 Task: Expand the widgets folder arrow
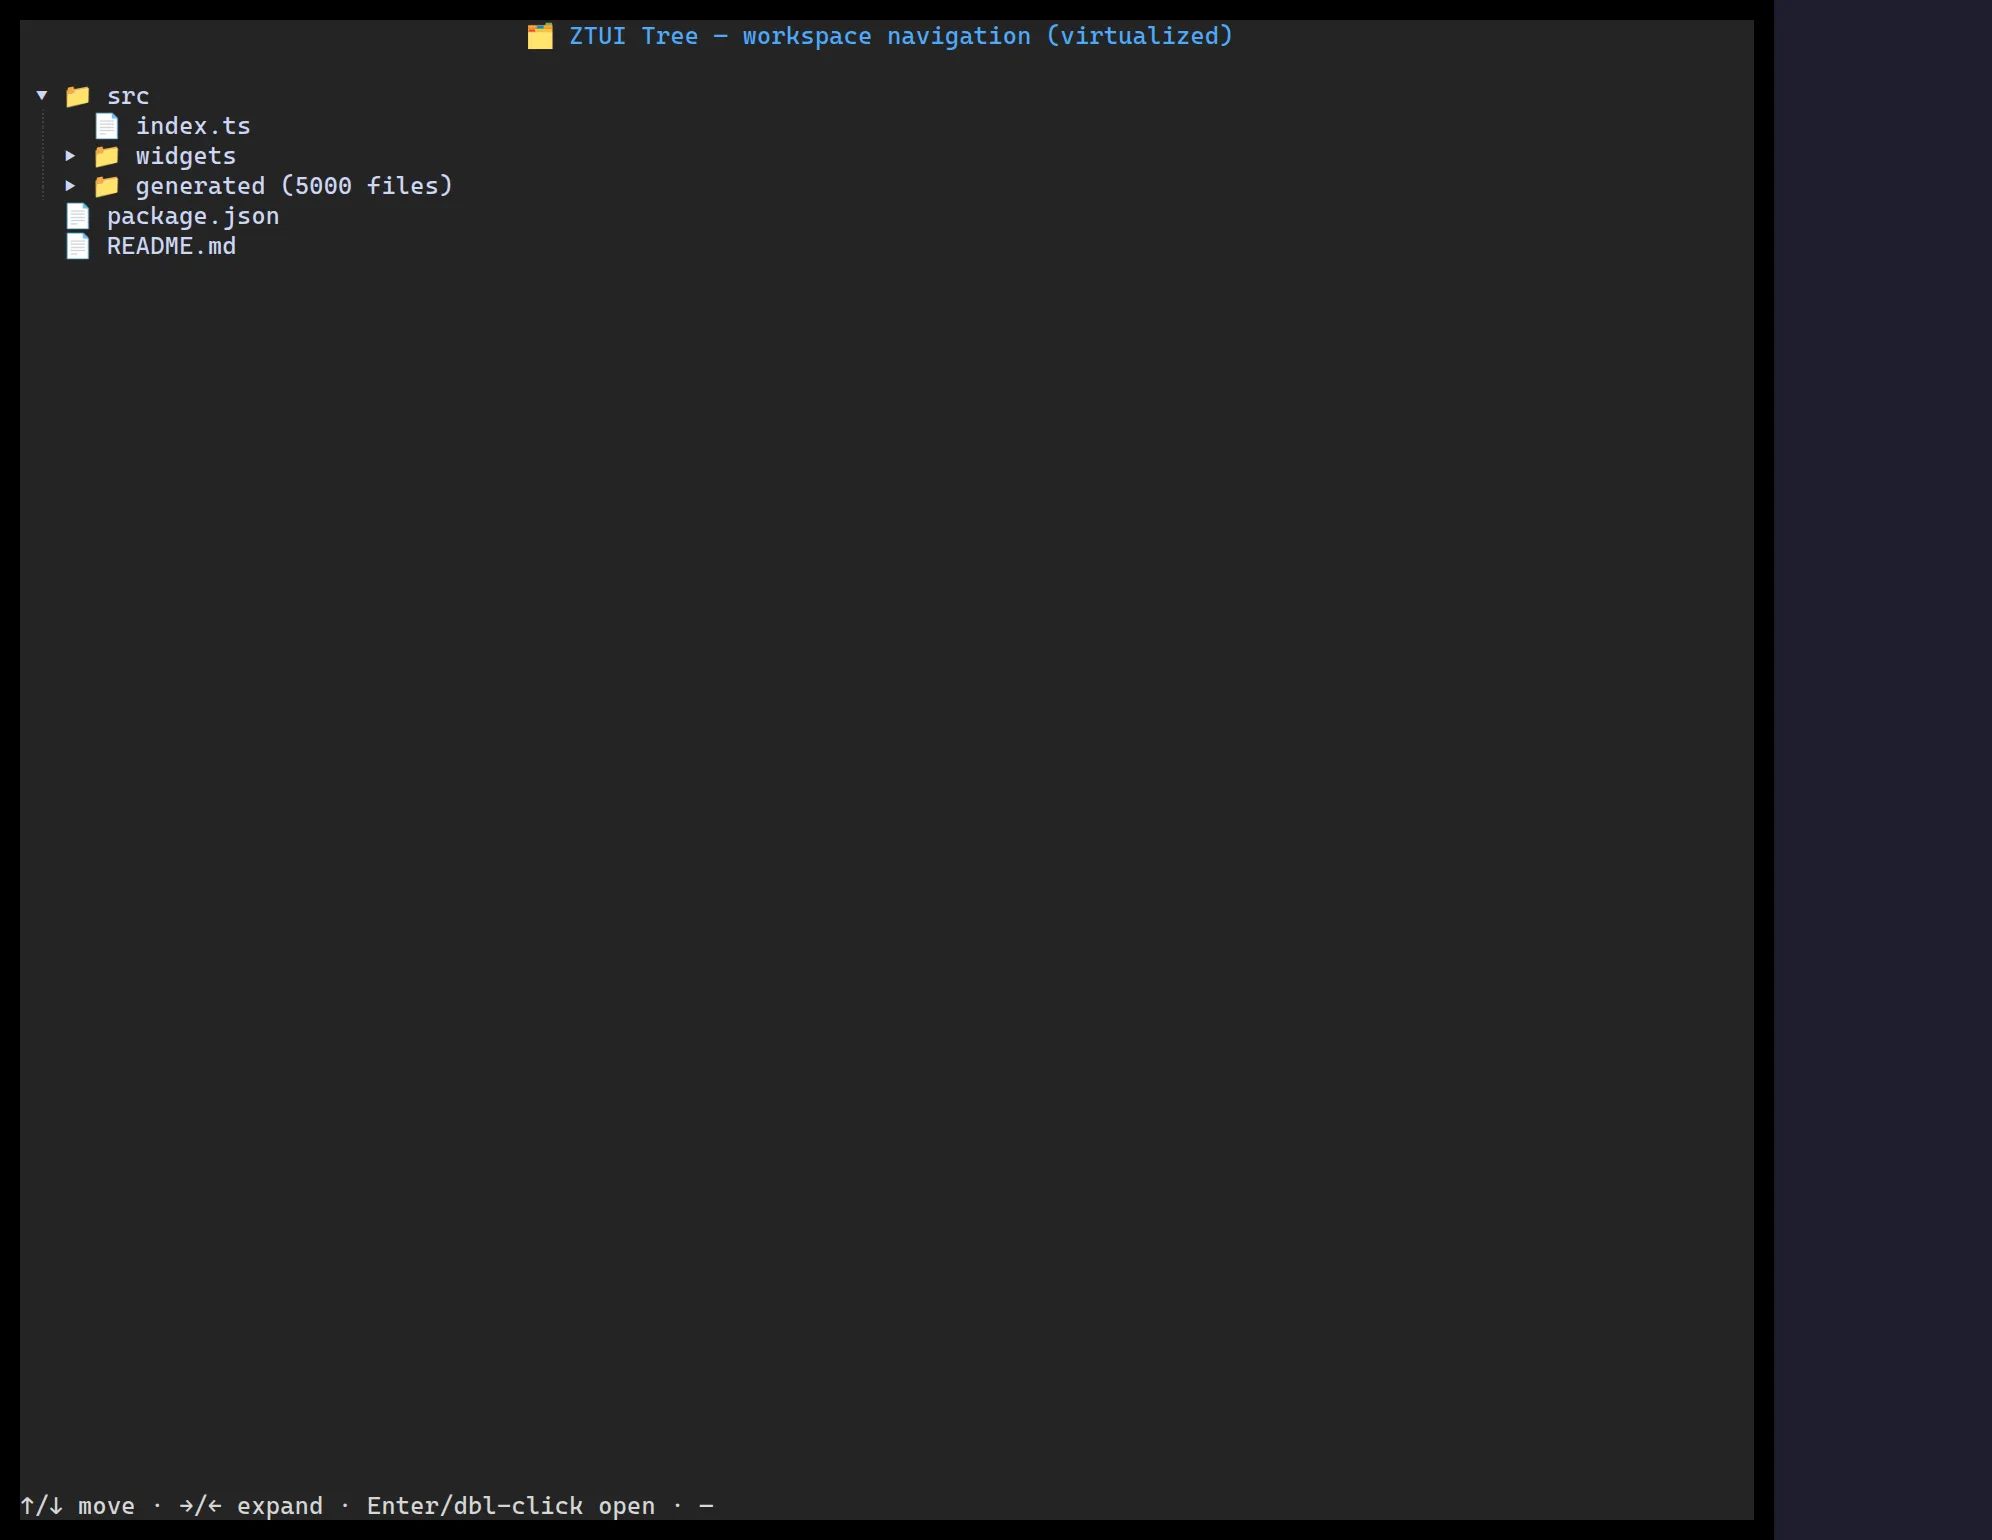(70, 156)
